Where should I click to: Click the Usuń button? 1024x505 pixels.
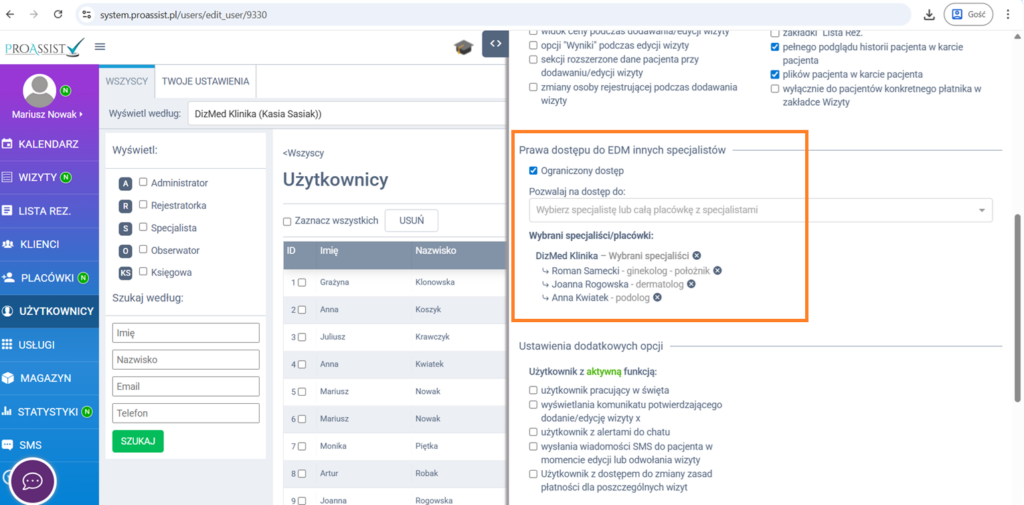(x=411, y=220)
